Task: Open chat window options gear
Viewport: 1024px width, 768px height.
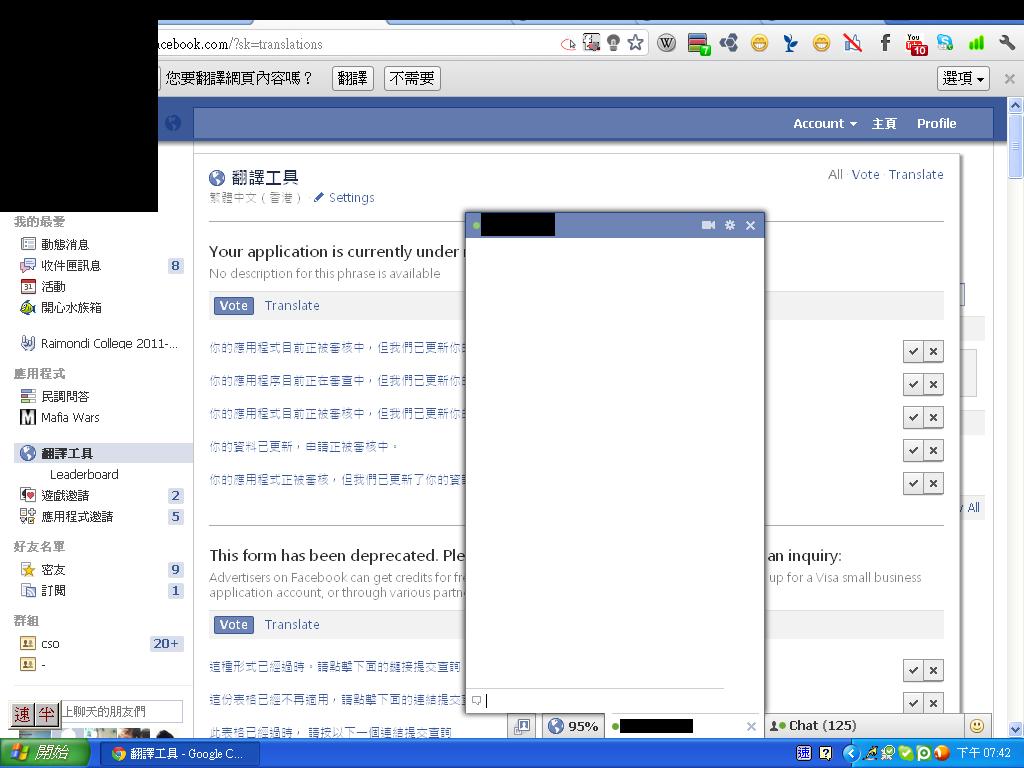Action: click(729, 225)
